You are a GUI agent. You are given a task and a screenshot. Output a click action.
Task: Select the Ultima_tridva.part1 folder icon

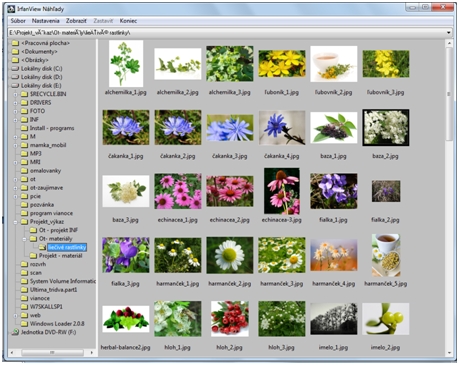[x=24, y=290]
